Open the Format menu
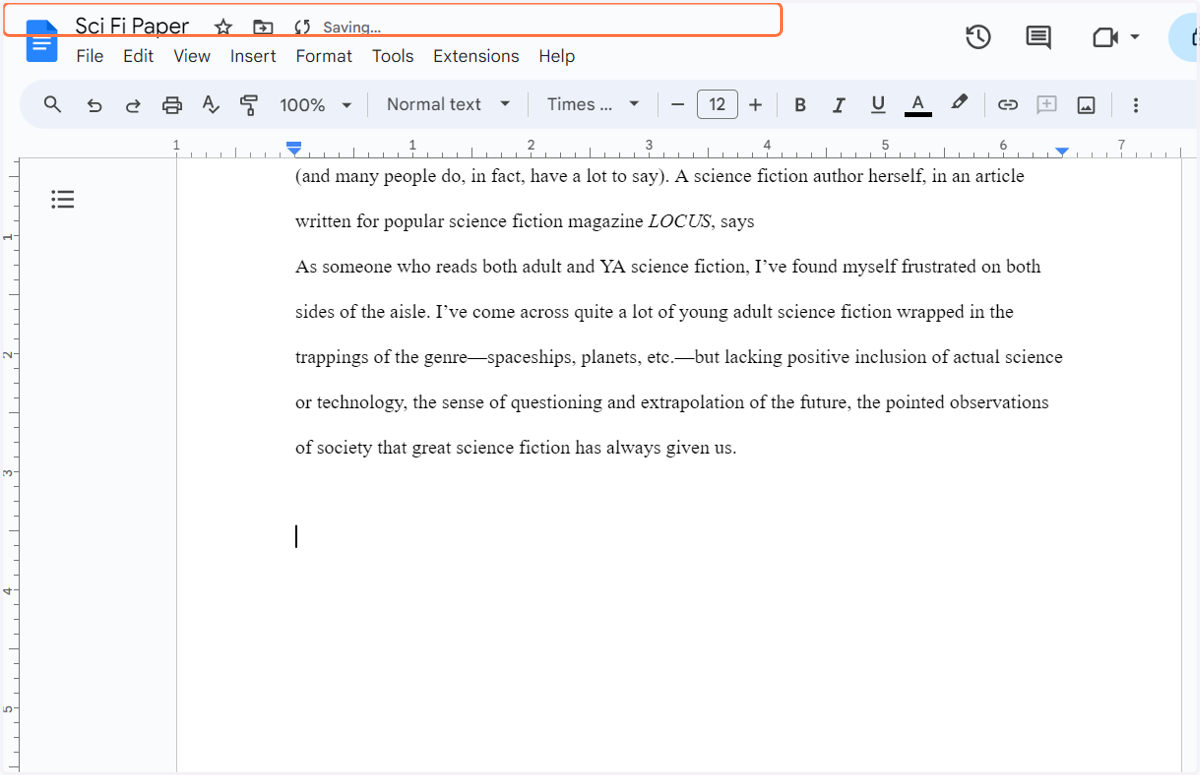1200x775 pixels. tap(324, 56)
